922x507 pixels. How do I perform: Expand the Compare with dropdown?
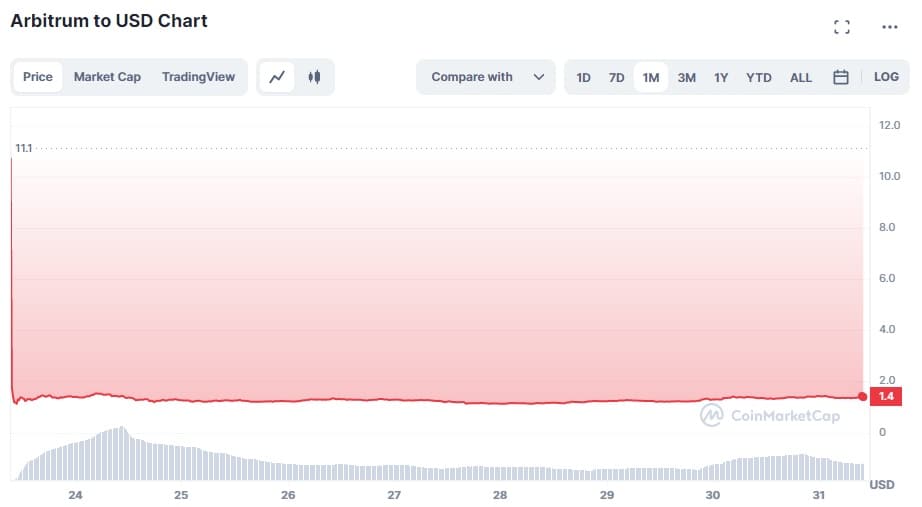pyautogui.click(x=485, y=77)
